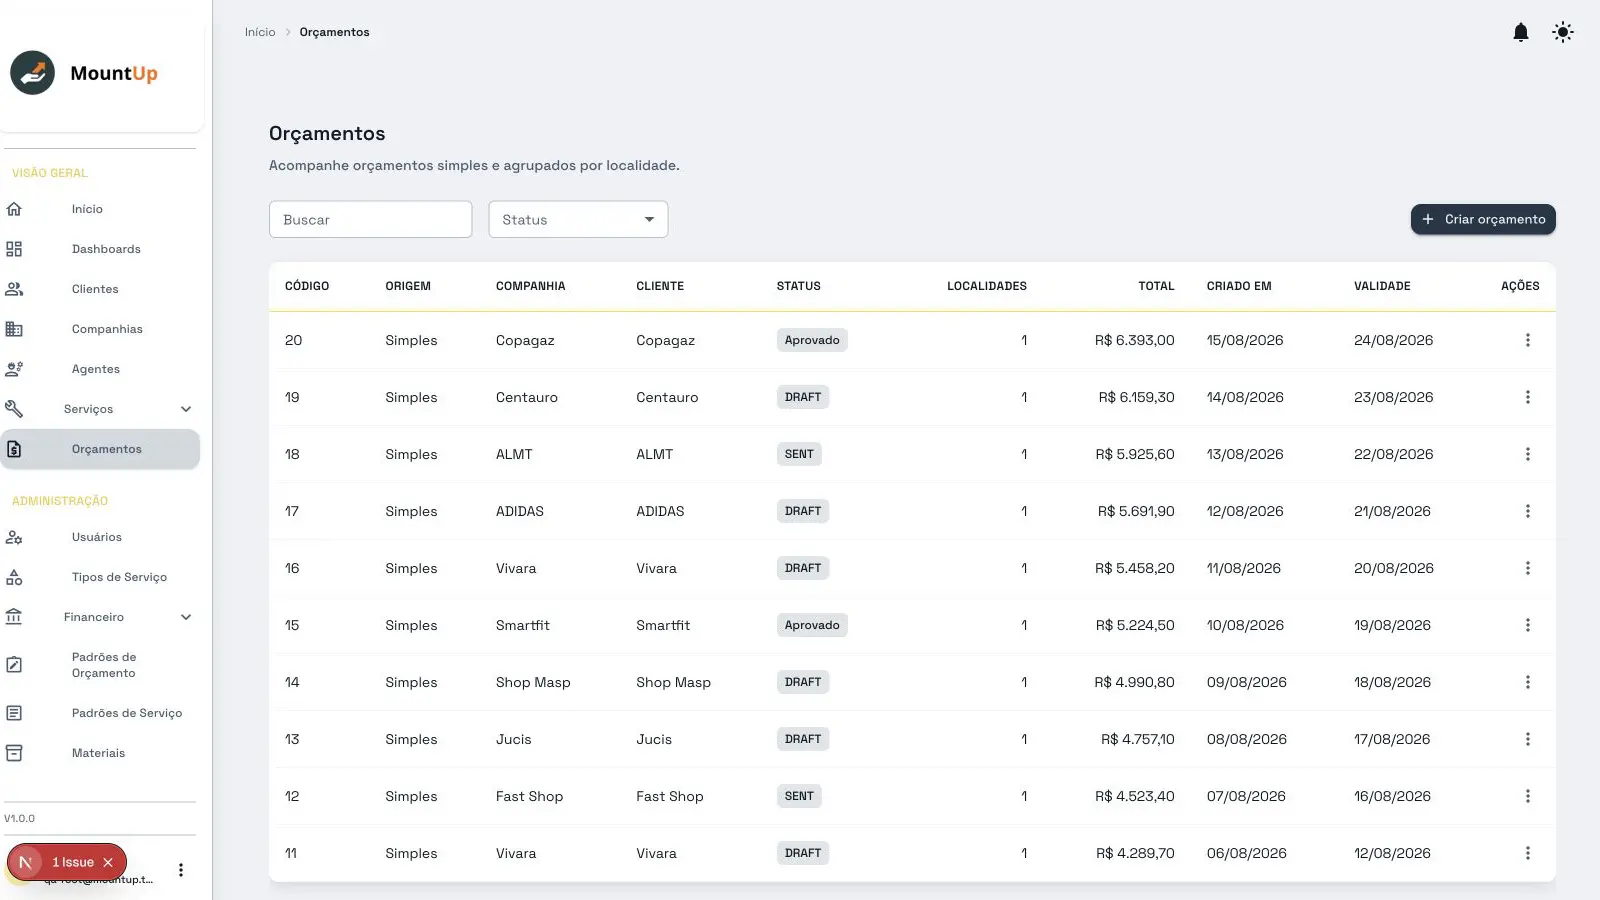Click Centauro company cell
The width and height of the screenshot is (1600, 900).
(x=527, y=397)
